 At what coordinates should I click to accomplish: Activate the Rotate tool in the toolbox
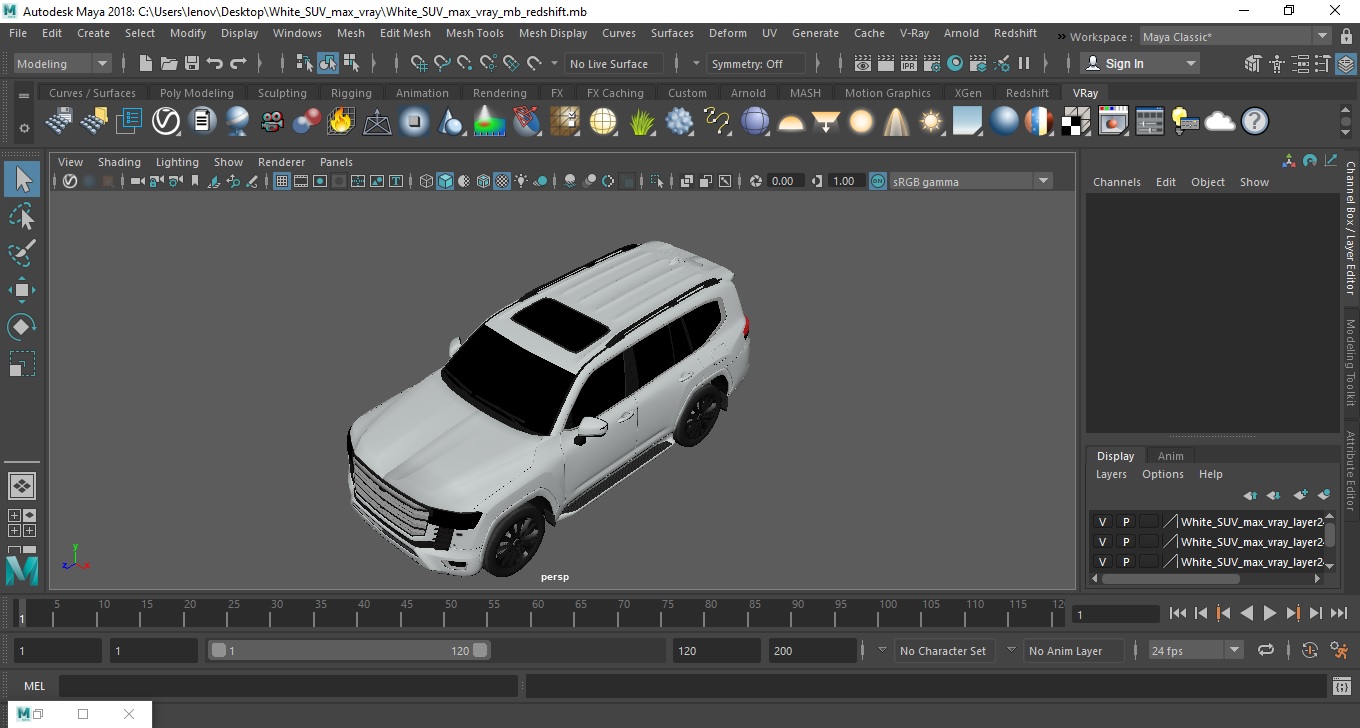click(x=22, y=327)
